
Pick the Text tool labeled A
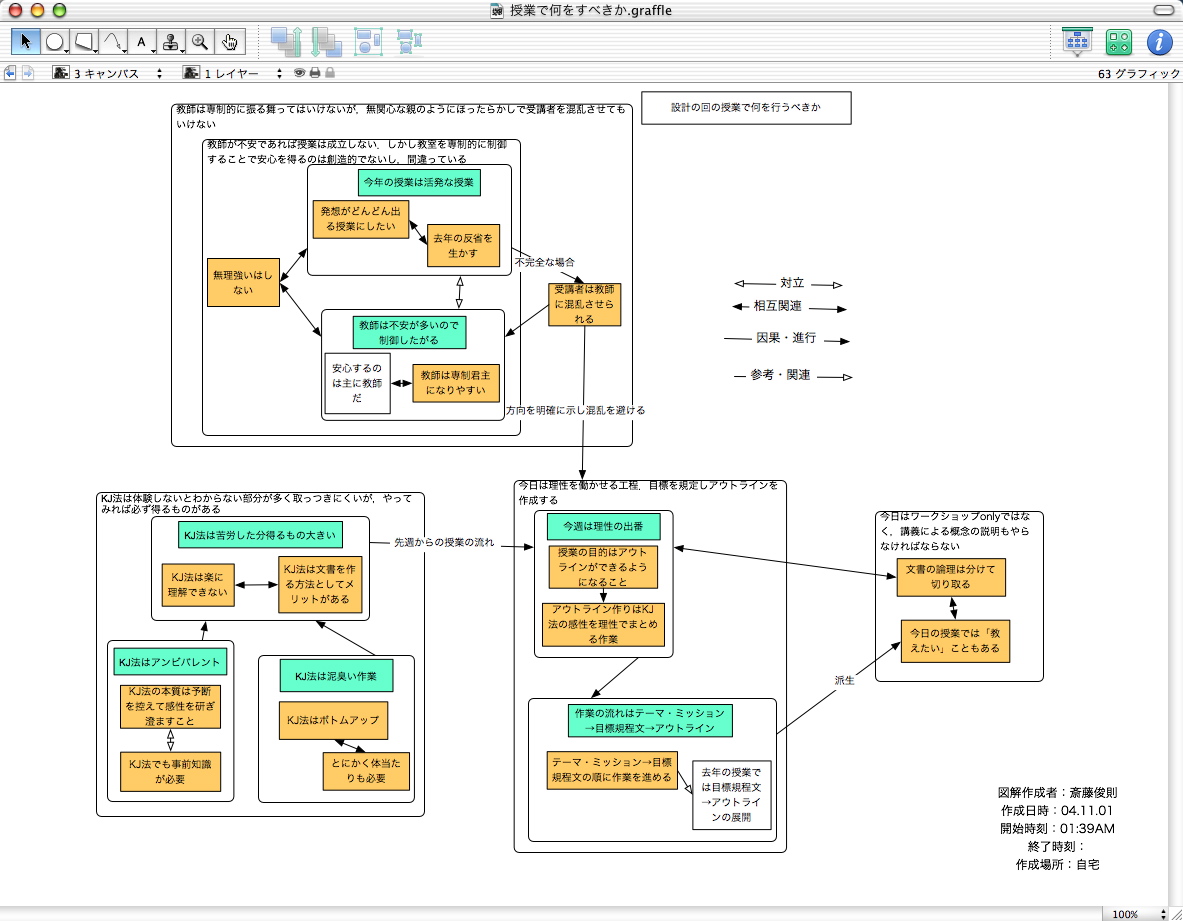[142, 41]
